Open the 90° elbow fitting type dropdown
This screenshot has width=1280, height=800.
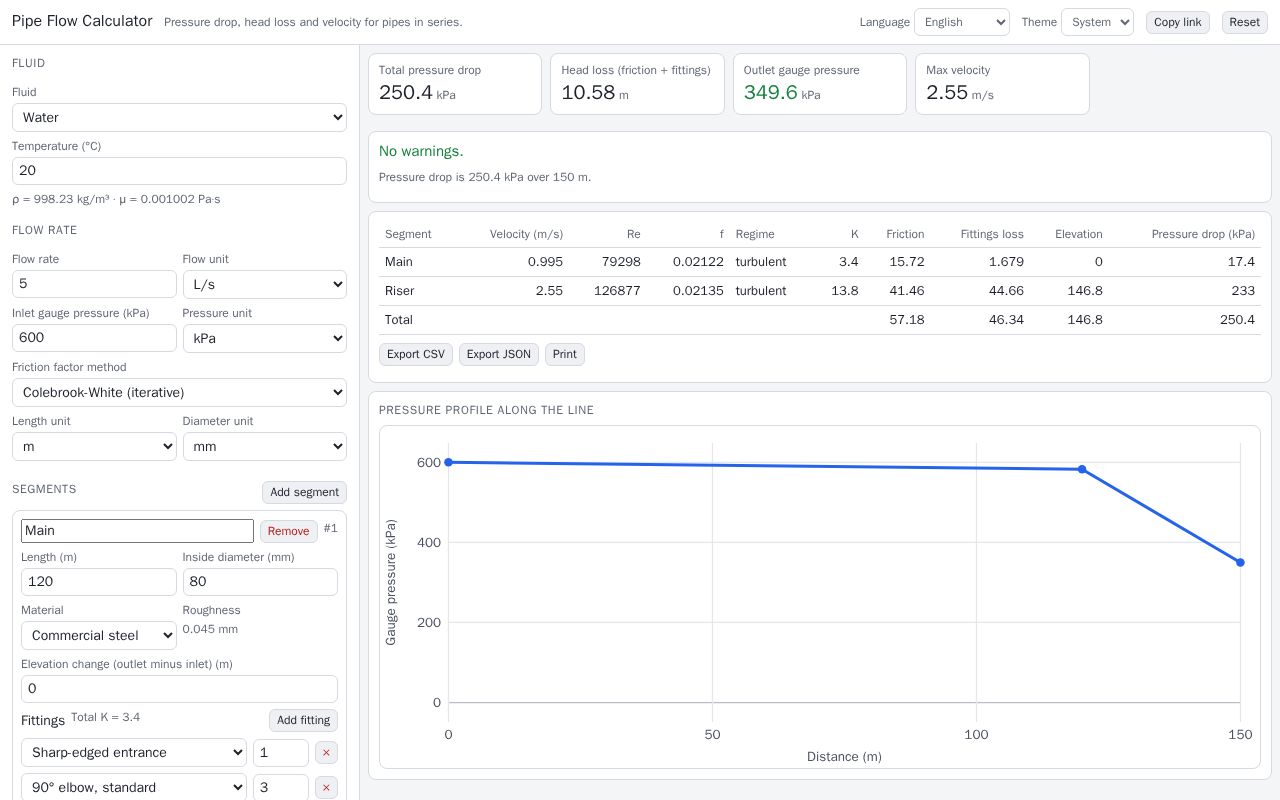[x=134, y=788]
